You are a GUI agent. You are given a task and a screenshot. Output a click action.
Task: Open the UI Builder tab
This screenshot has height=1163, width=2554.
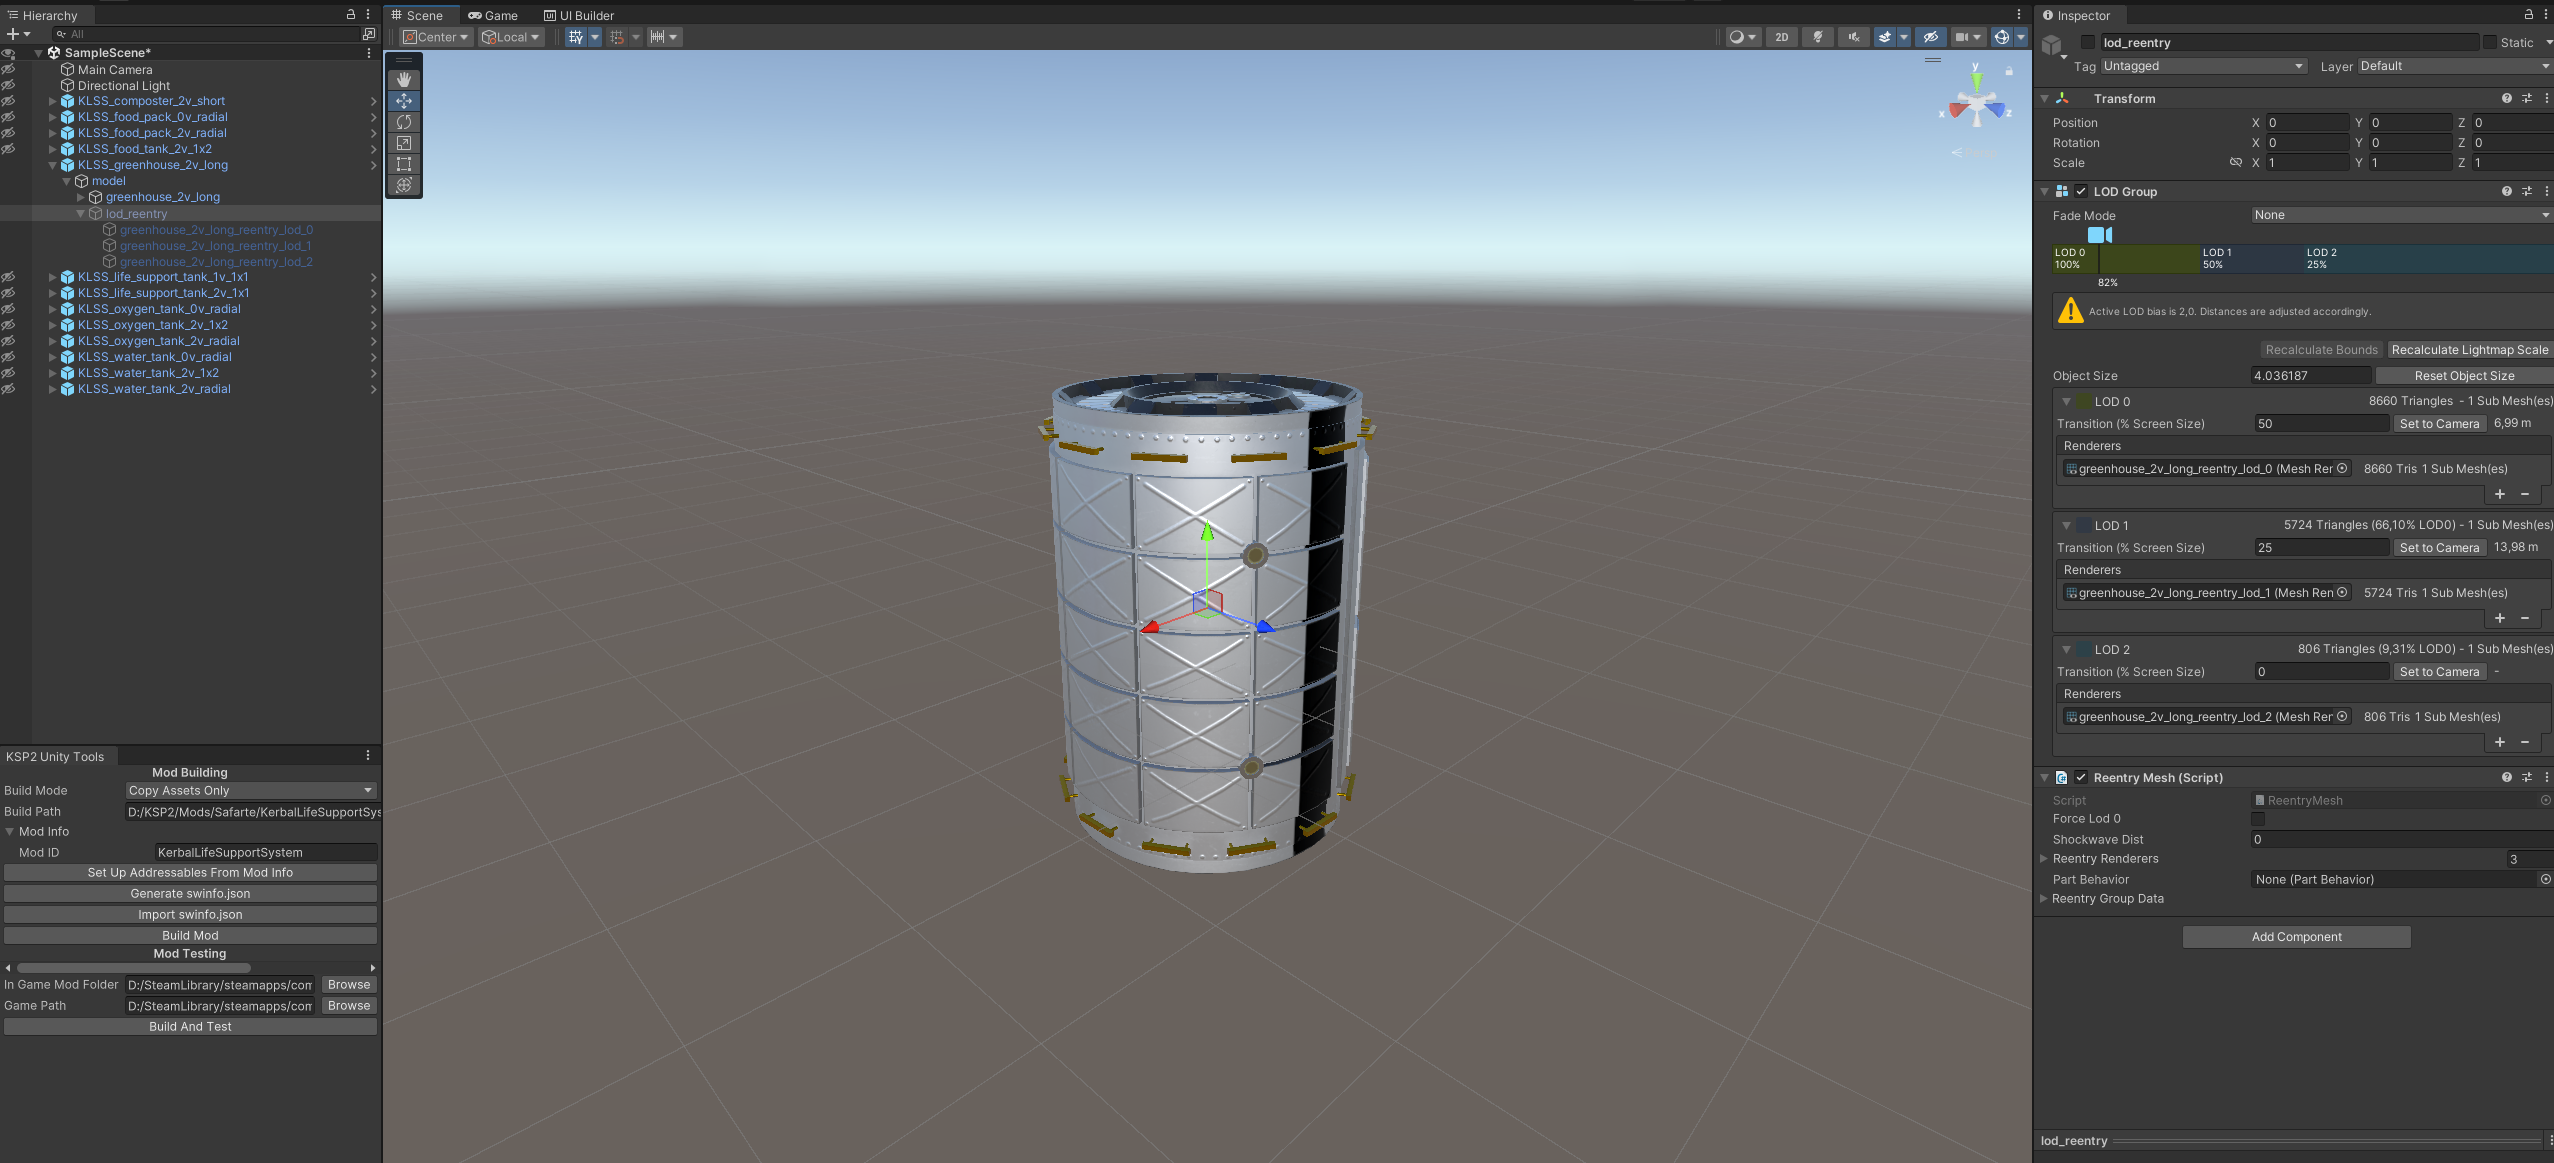(x=579, y=16)
